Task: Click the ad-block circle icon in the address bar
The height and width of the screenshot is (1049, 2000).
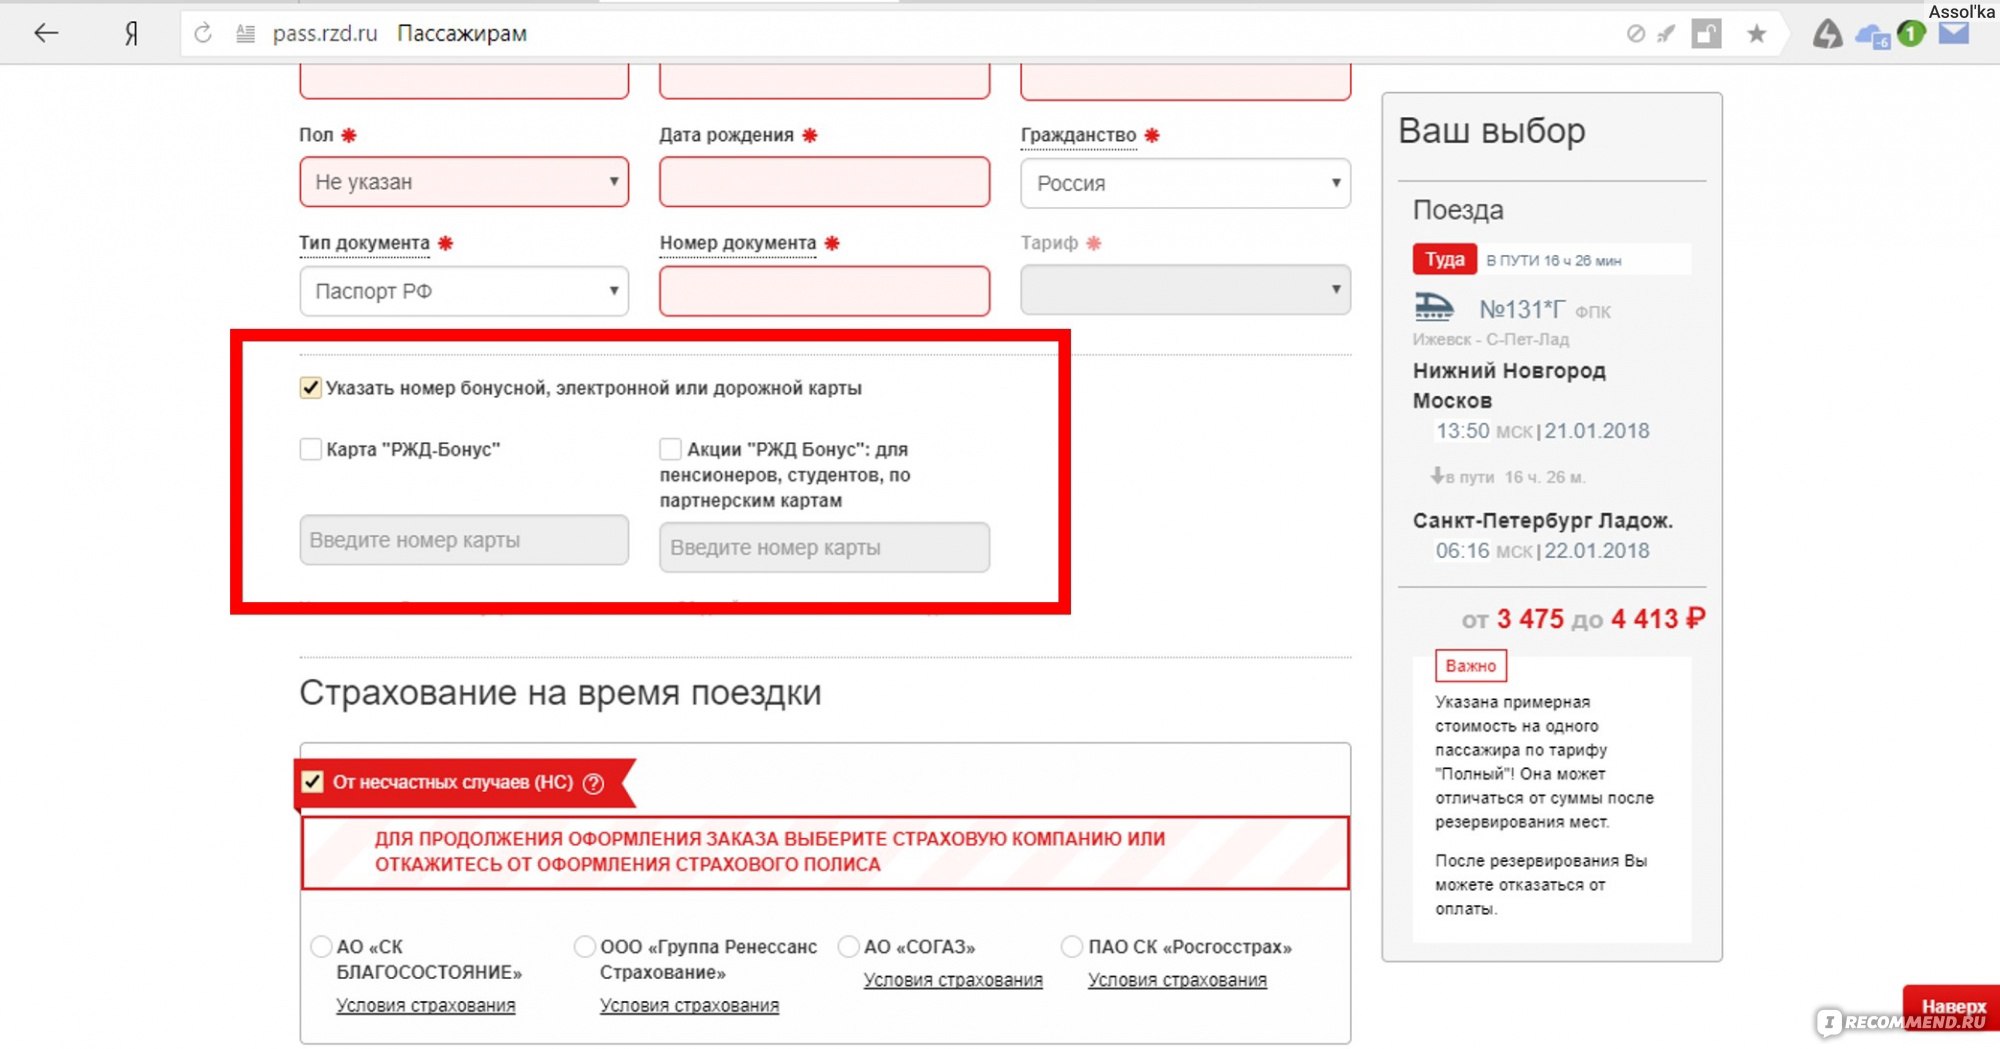Action: coord(1636,34)
